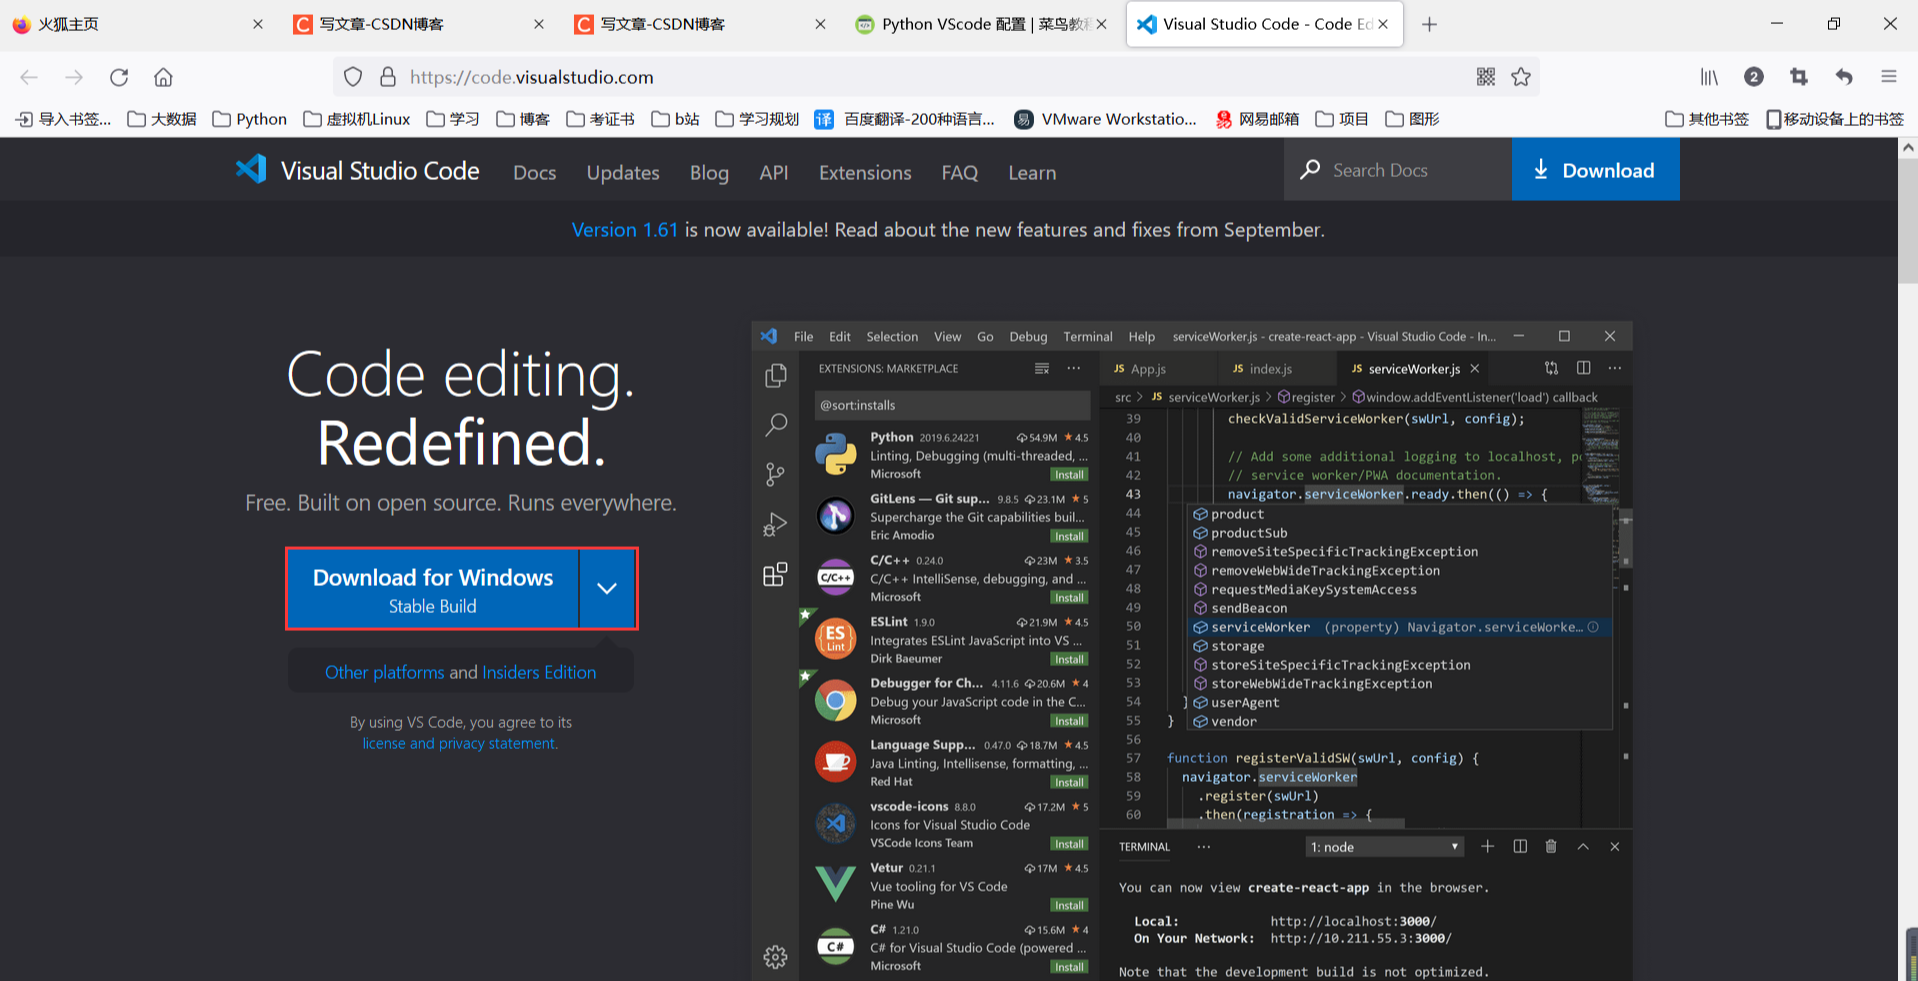The image size is (1918, 981).
Task: Open the 学习规划 bookmarks folder
Action: [x=757, y=119]
